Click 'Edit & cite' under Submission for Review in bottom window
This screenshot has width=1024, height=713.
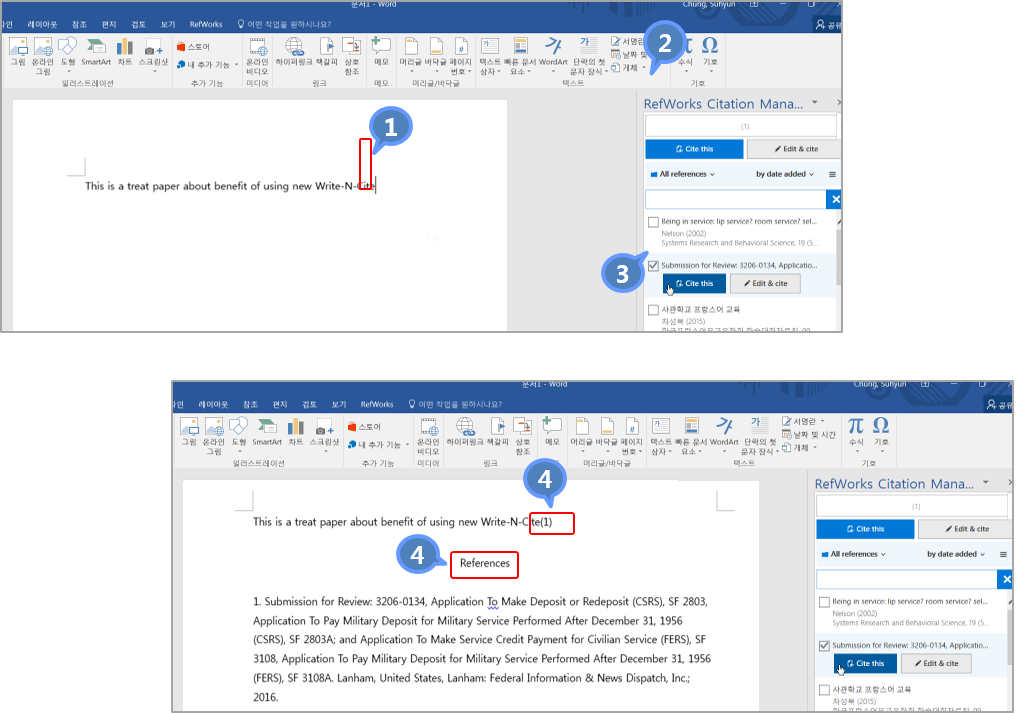pos(936,663)
